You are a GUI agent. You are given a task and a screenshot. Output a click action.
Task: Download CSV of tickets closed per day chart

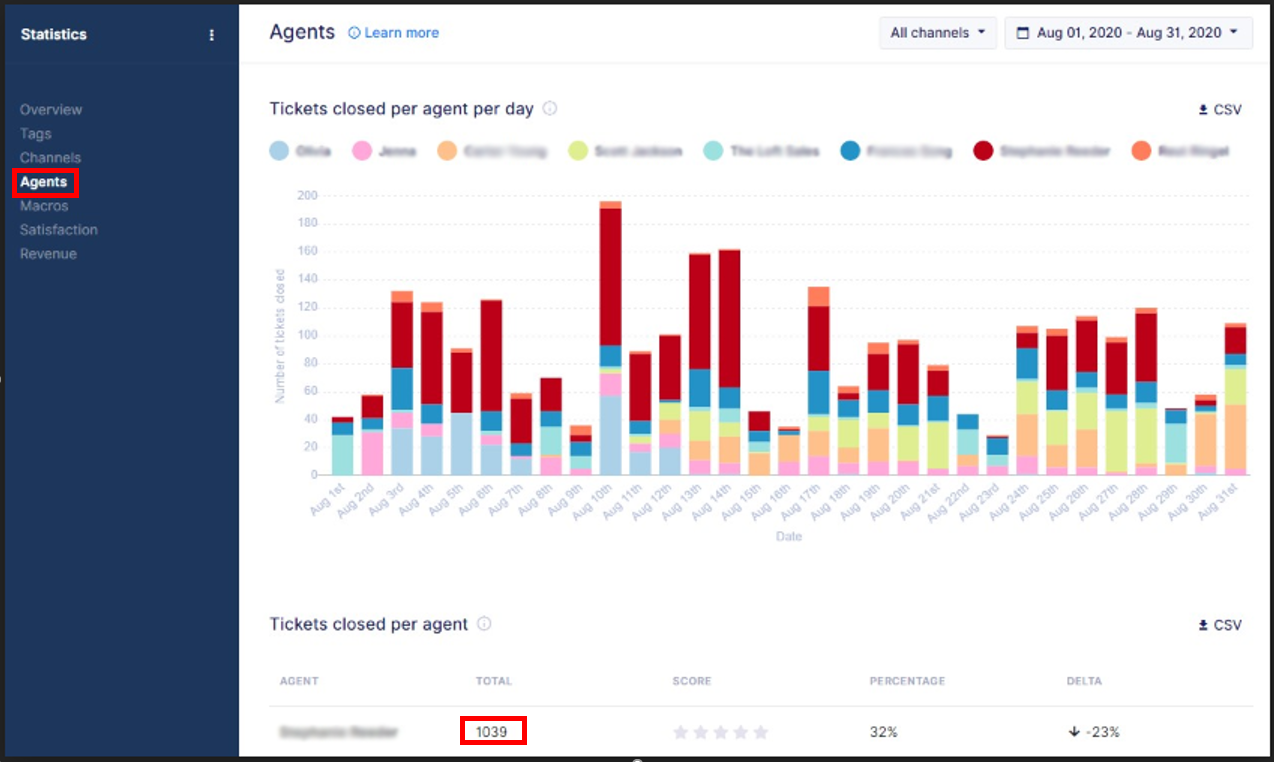(x=1220, y=110)
